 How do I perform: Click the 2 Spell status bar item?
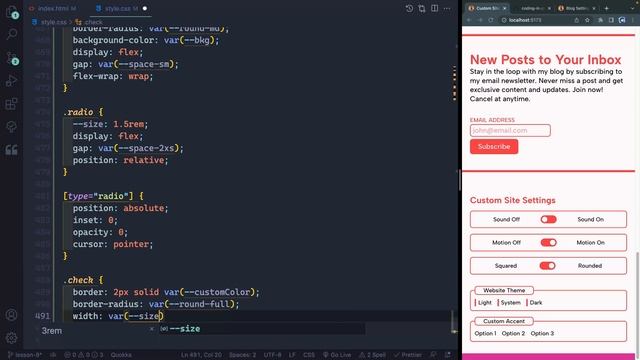click(373, 355)
